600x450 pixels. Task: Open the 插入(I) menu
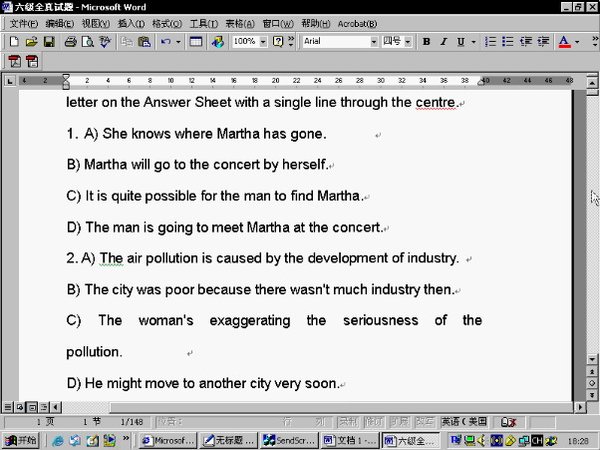point(129,23)
